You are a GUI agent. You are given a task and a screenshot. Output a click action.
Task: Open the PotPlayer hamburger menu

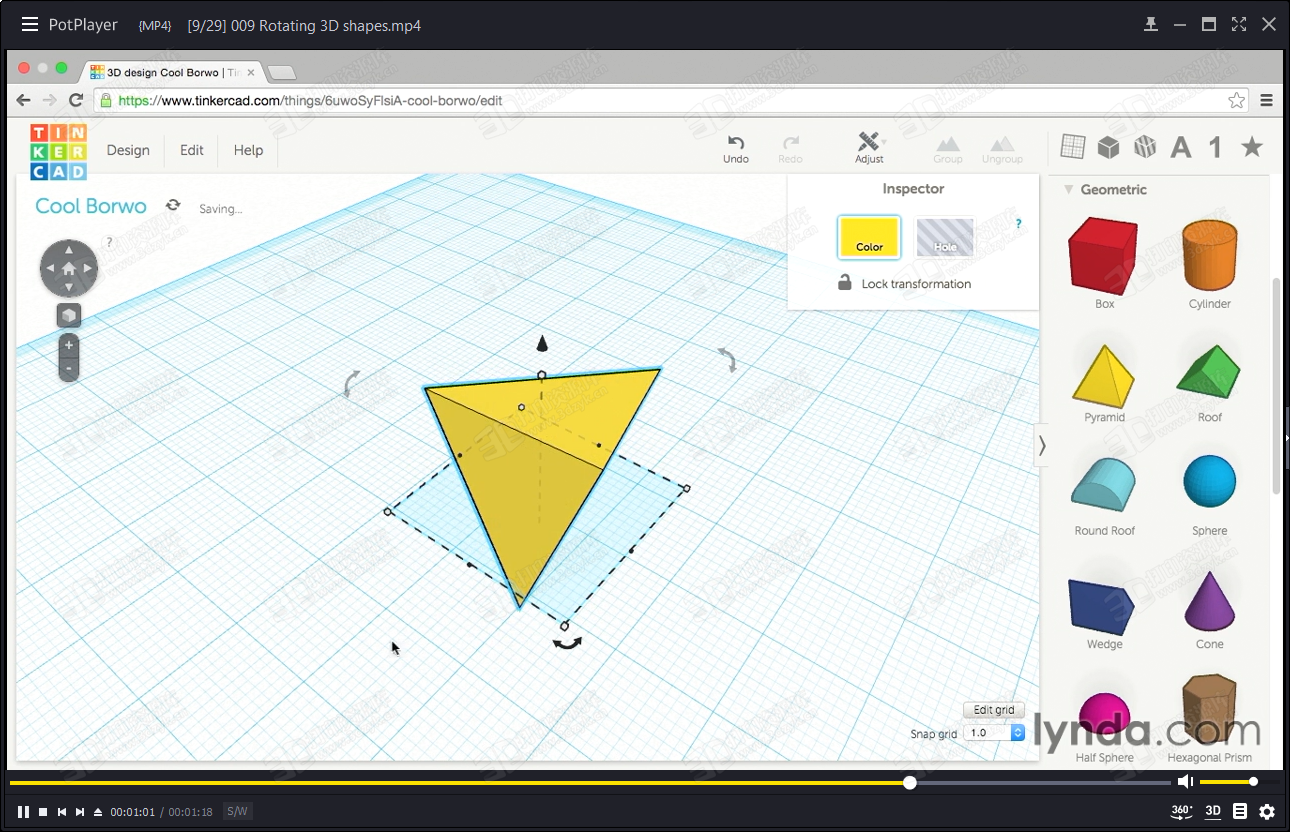click(x=30, y=25)
